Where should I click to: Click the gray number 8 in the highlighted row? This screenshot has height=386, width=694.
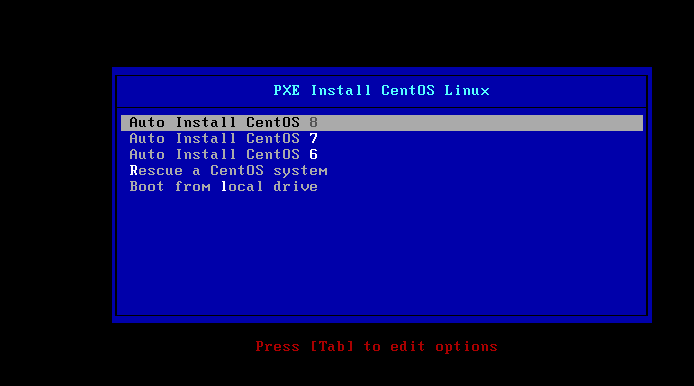click(313, 122)
